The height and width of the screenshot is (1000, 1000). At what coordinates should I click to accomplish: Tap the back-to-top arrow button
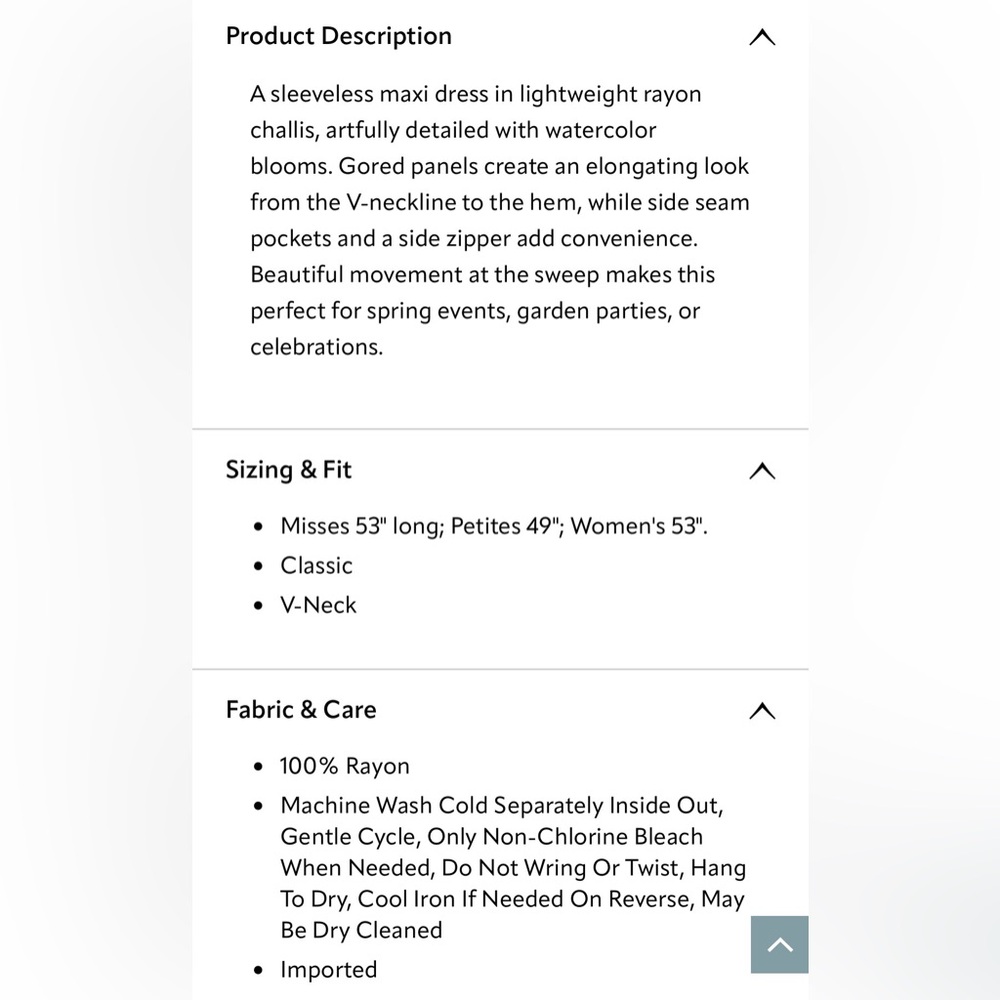point(779,945)
